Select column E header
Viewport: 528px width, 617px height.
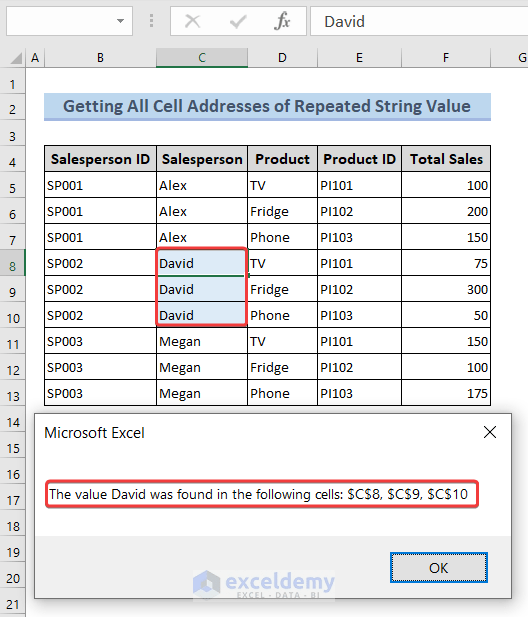[359, 58]
